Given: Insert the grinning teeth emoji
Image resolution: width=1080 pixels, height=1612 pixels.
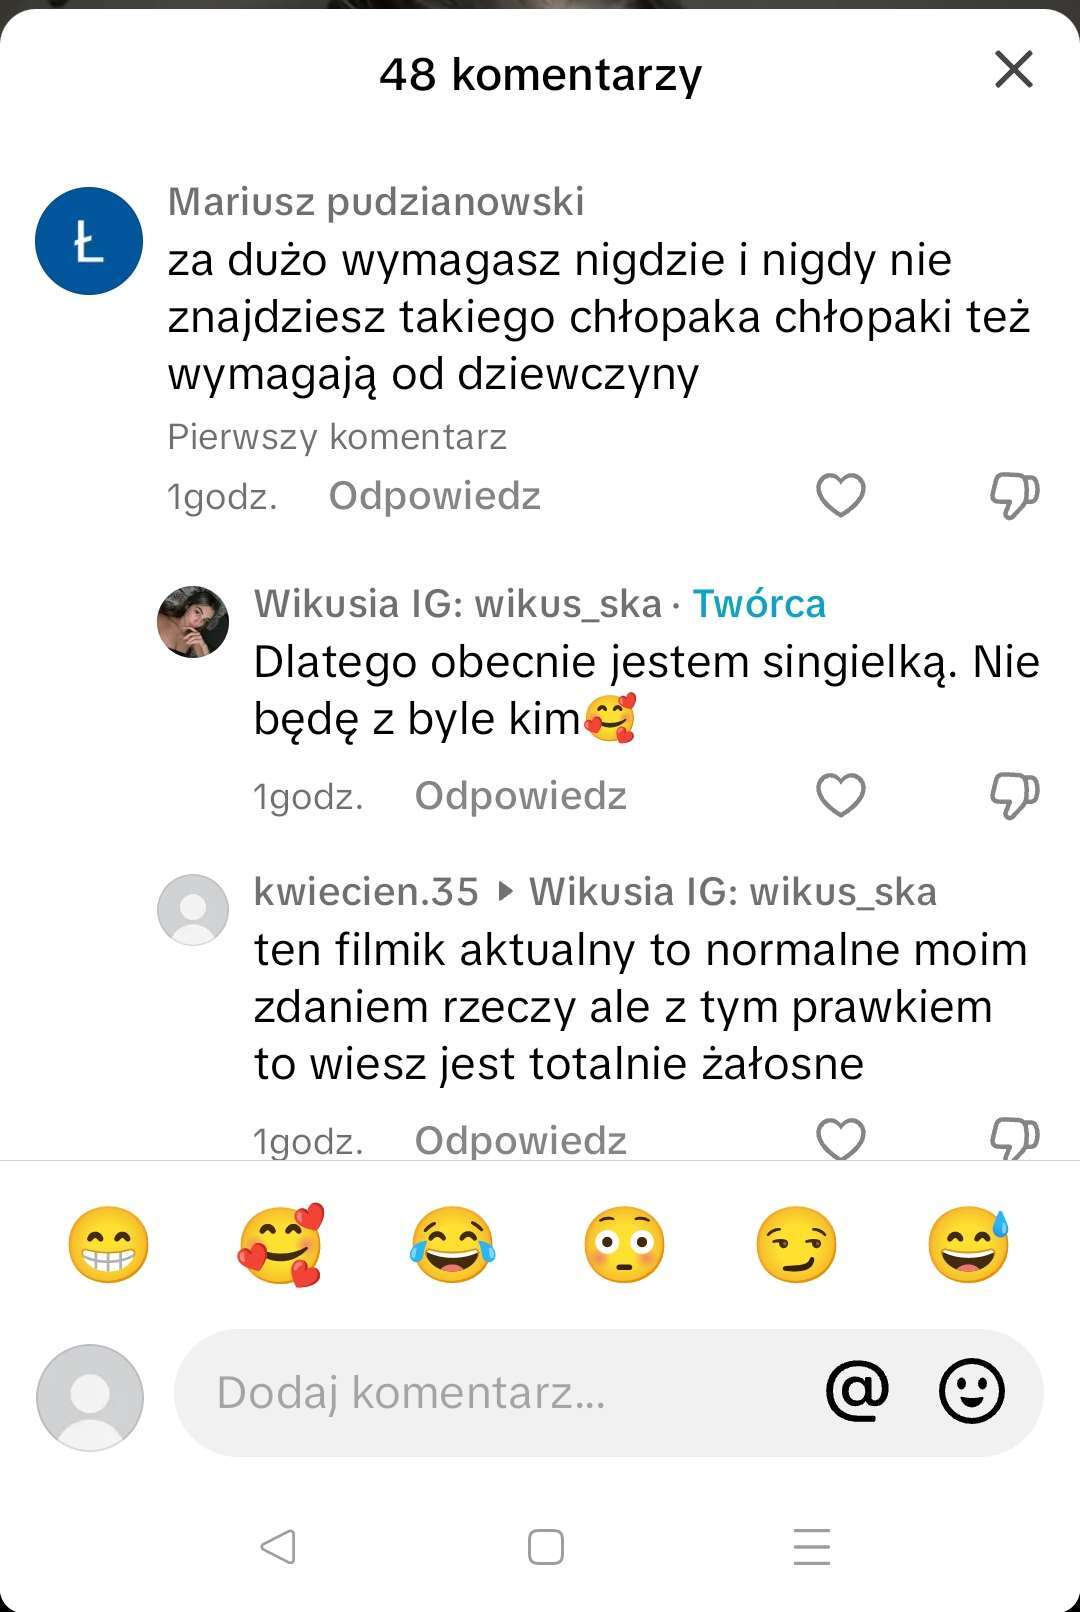Looking at the screenshot, I should coord(108,1245).
